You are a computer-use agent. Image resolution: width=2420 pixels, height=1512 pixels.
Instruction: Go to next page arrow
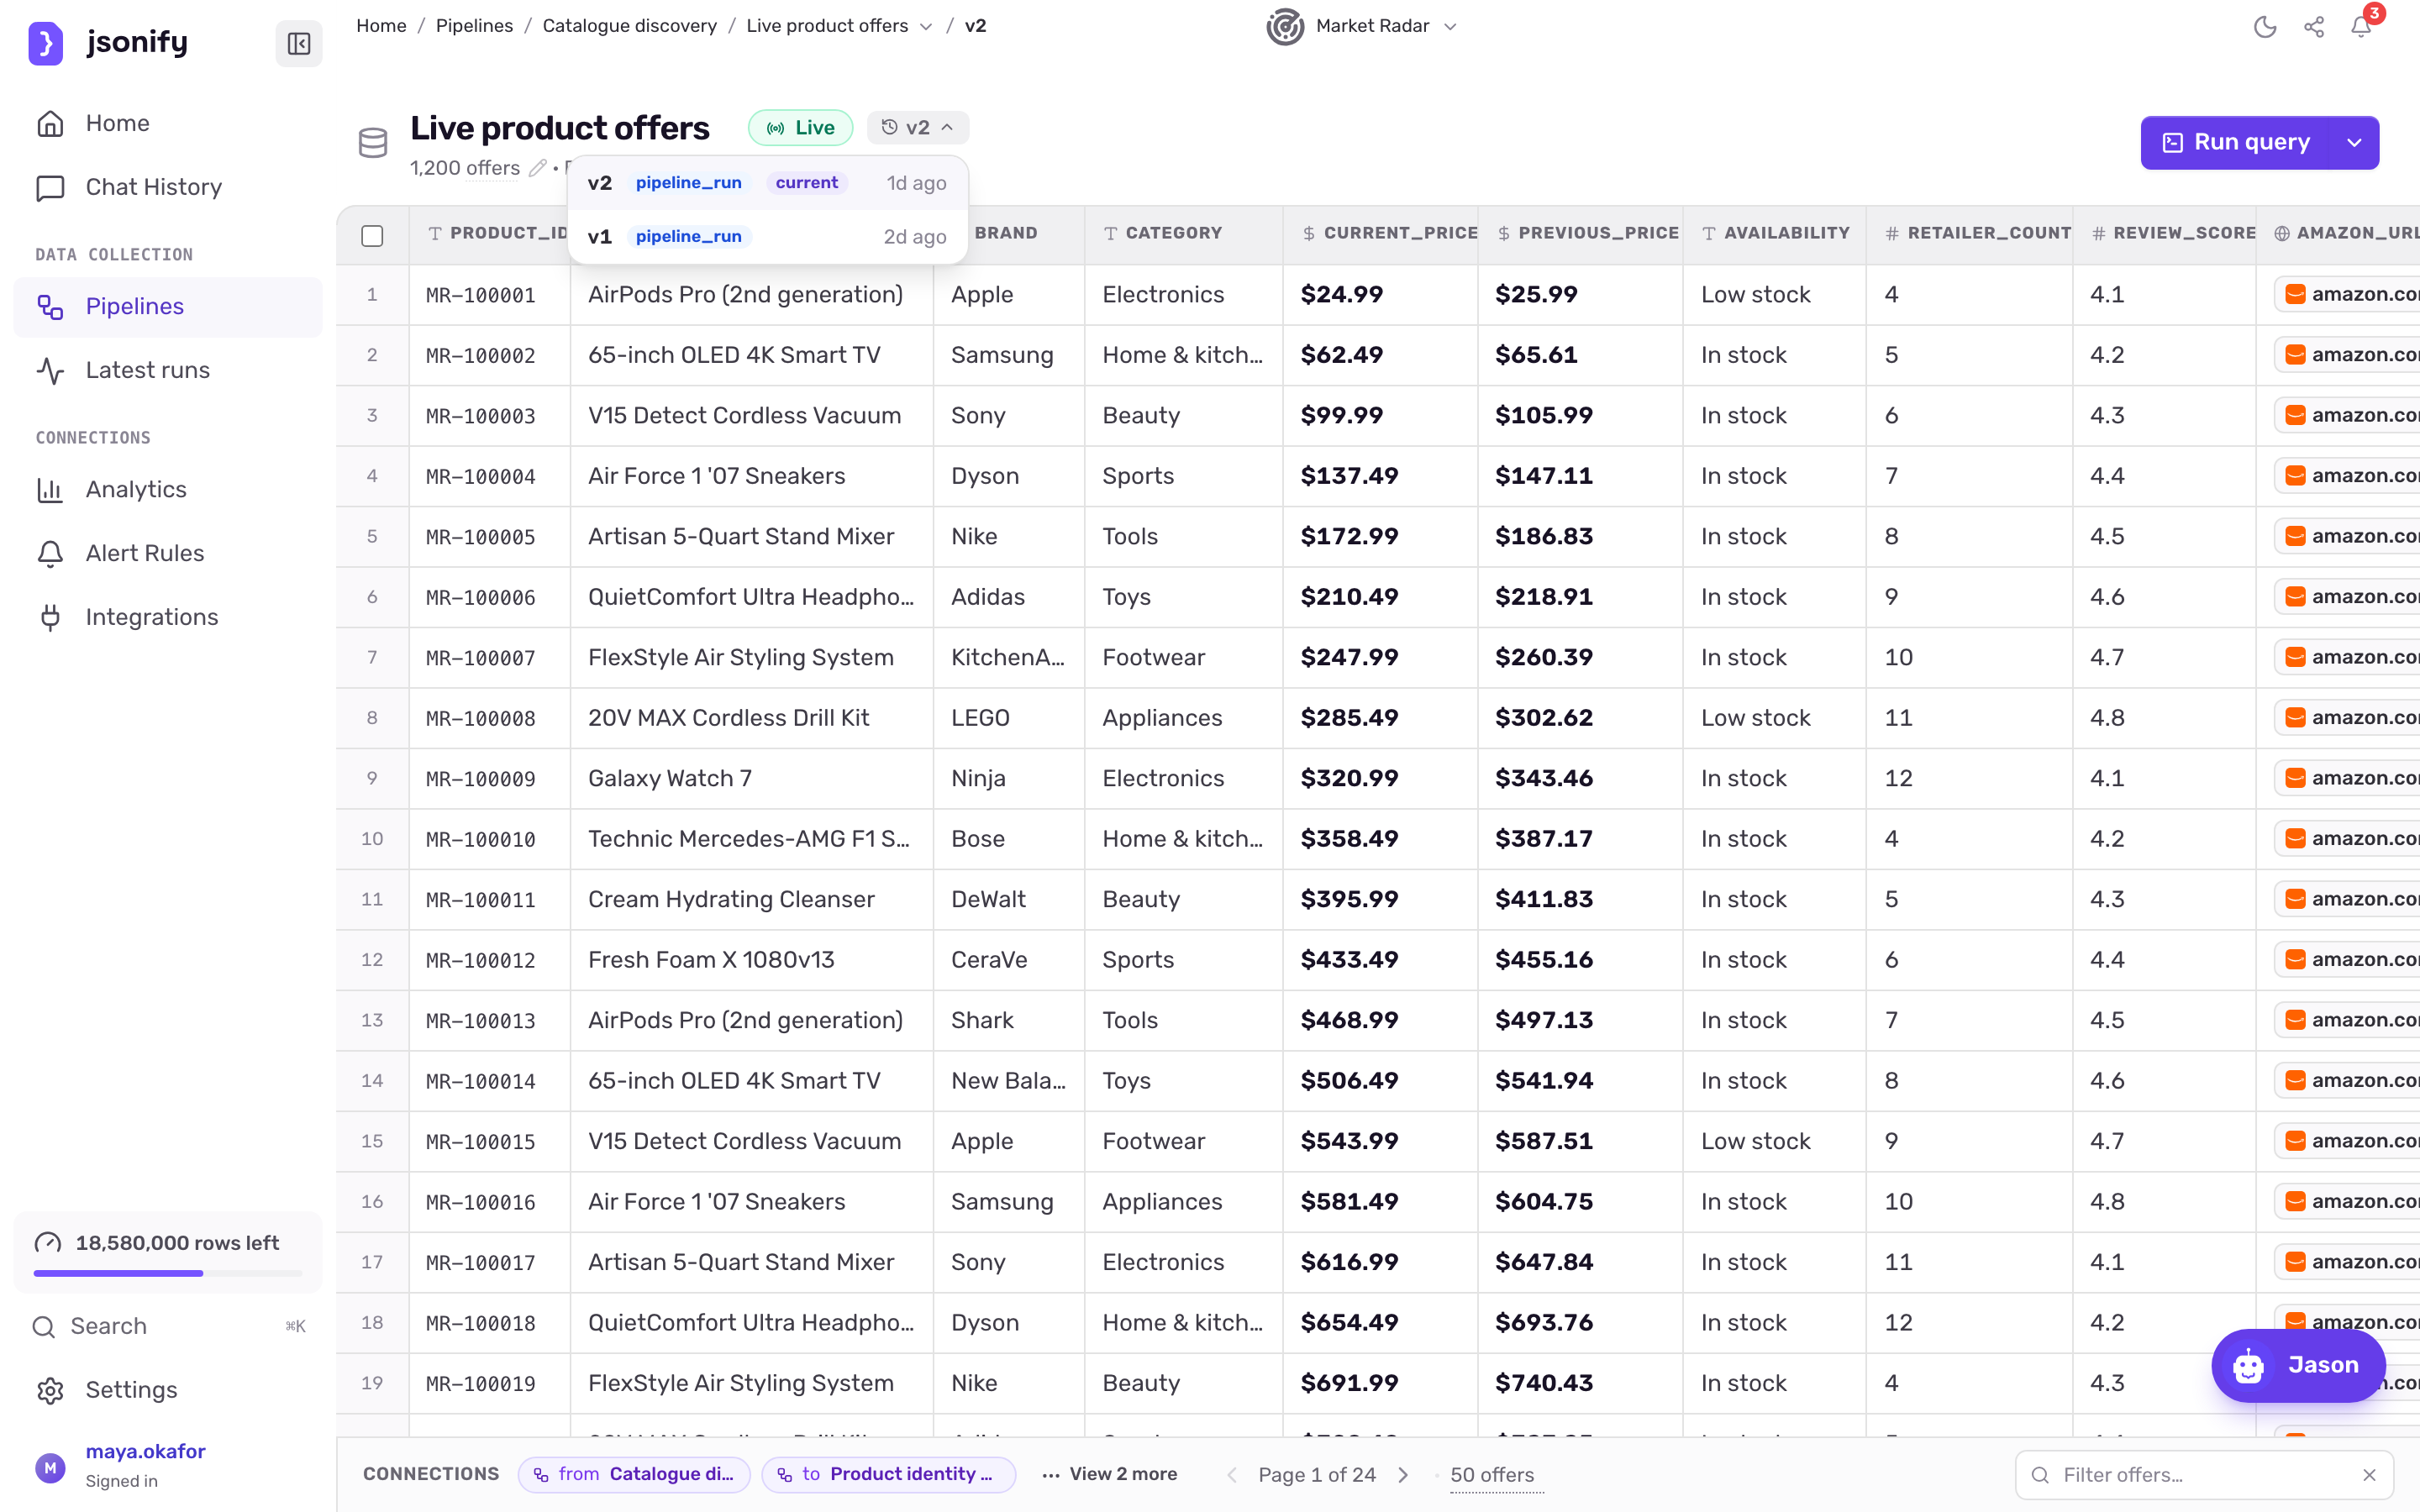tap(1403, 1475)
